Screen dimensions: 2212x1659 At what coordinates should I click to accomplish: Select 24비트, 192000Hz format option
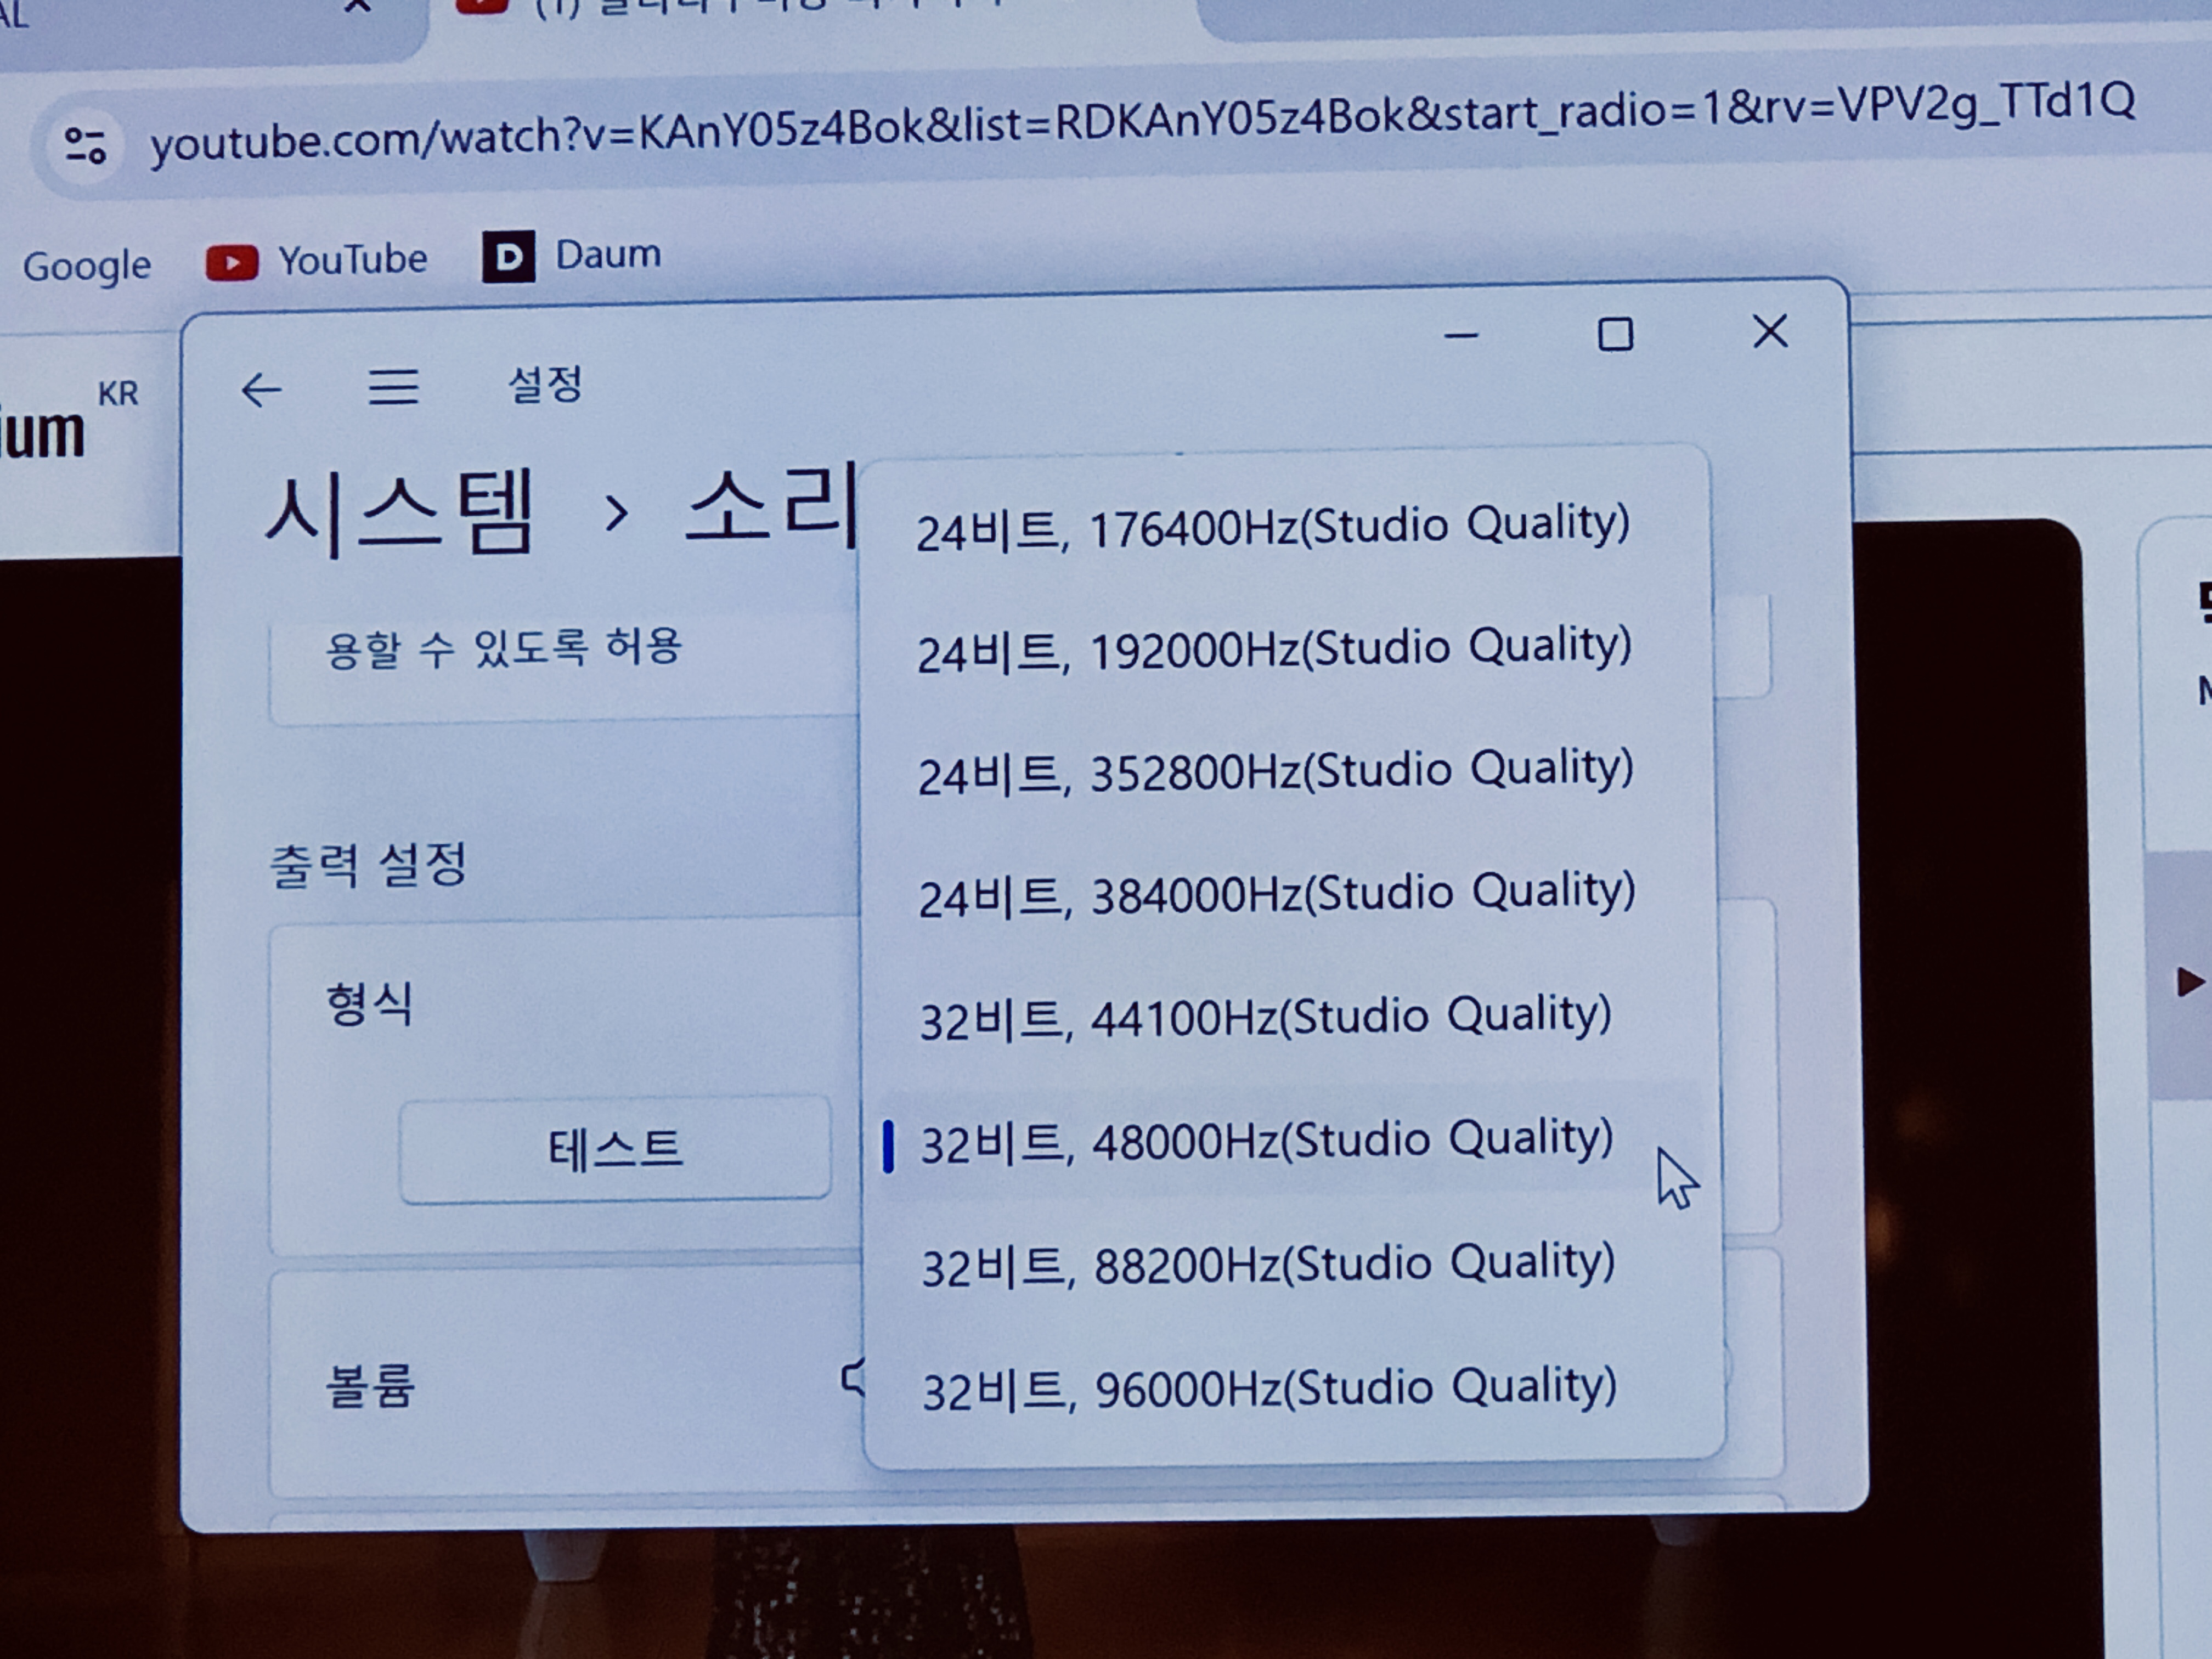coord(1274,651)
